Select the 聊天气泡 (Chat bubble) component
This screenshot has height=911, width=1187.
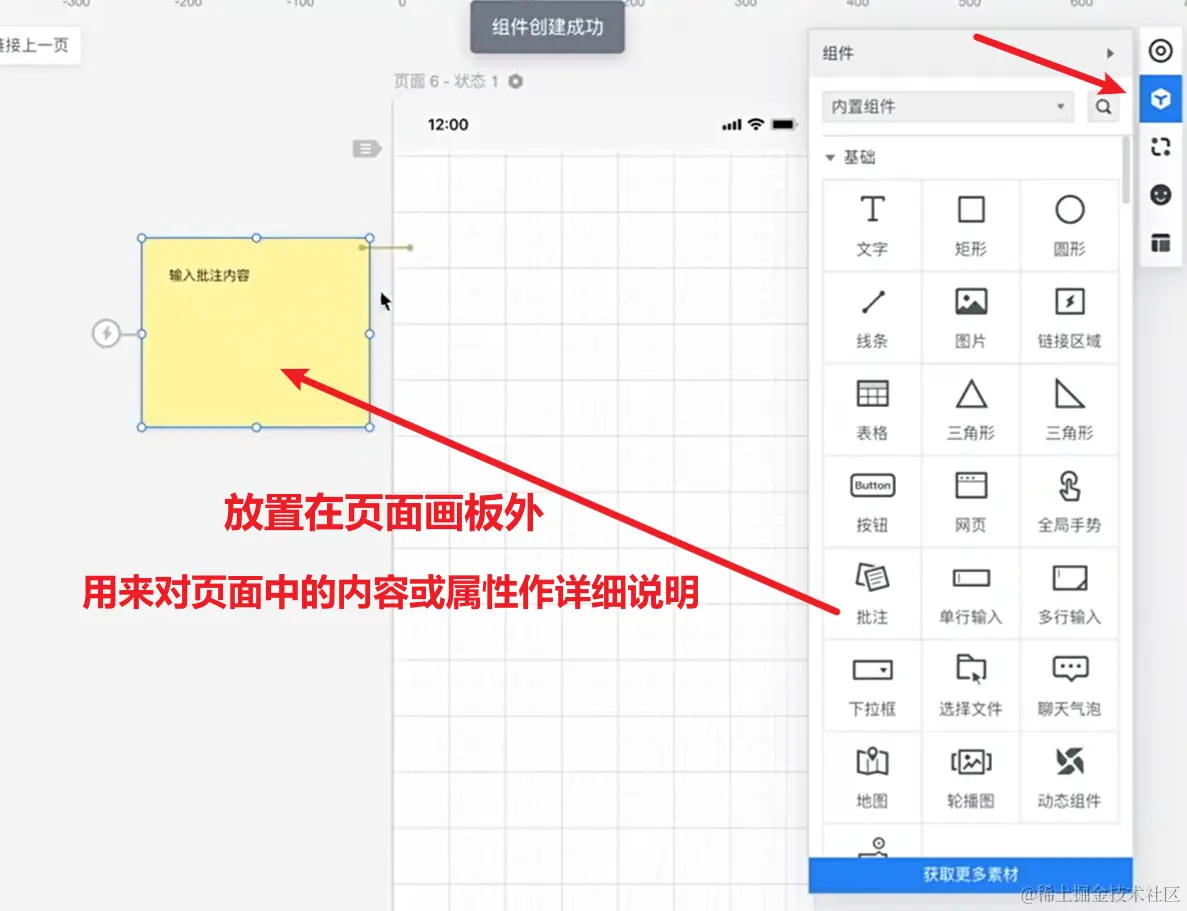[x=1069, y=684]
